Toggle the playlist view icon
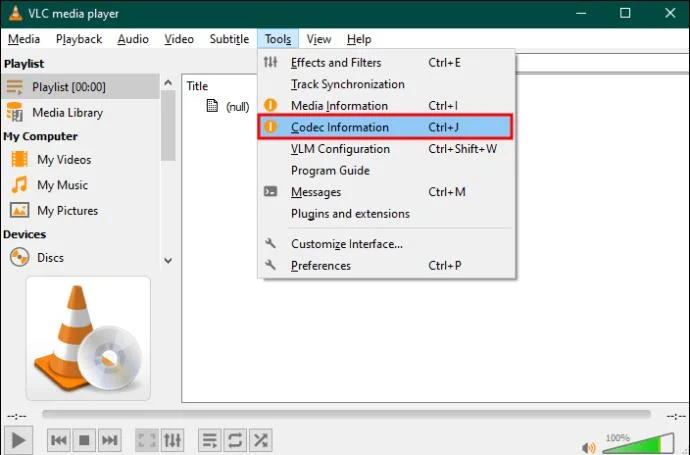The width and height of the screenshot is (690, 455). 210,440
